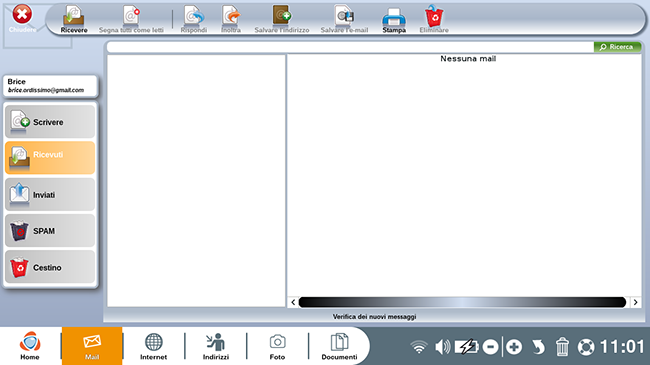The image size is (650, 365).
Task: Click the Rispondi reply icon
Action: pyautogui.click(x=194, y=19)
